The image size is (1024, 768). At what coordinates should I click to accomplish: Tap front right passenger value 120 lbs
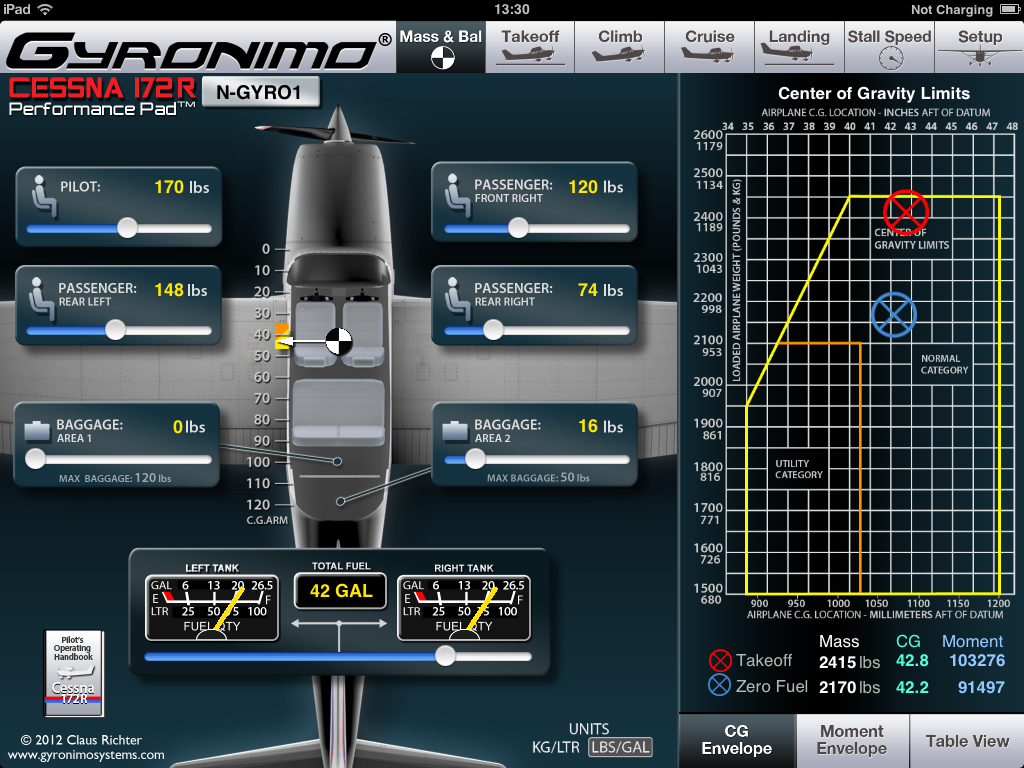(596, 187)
